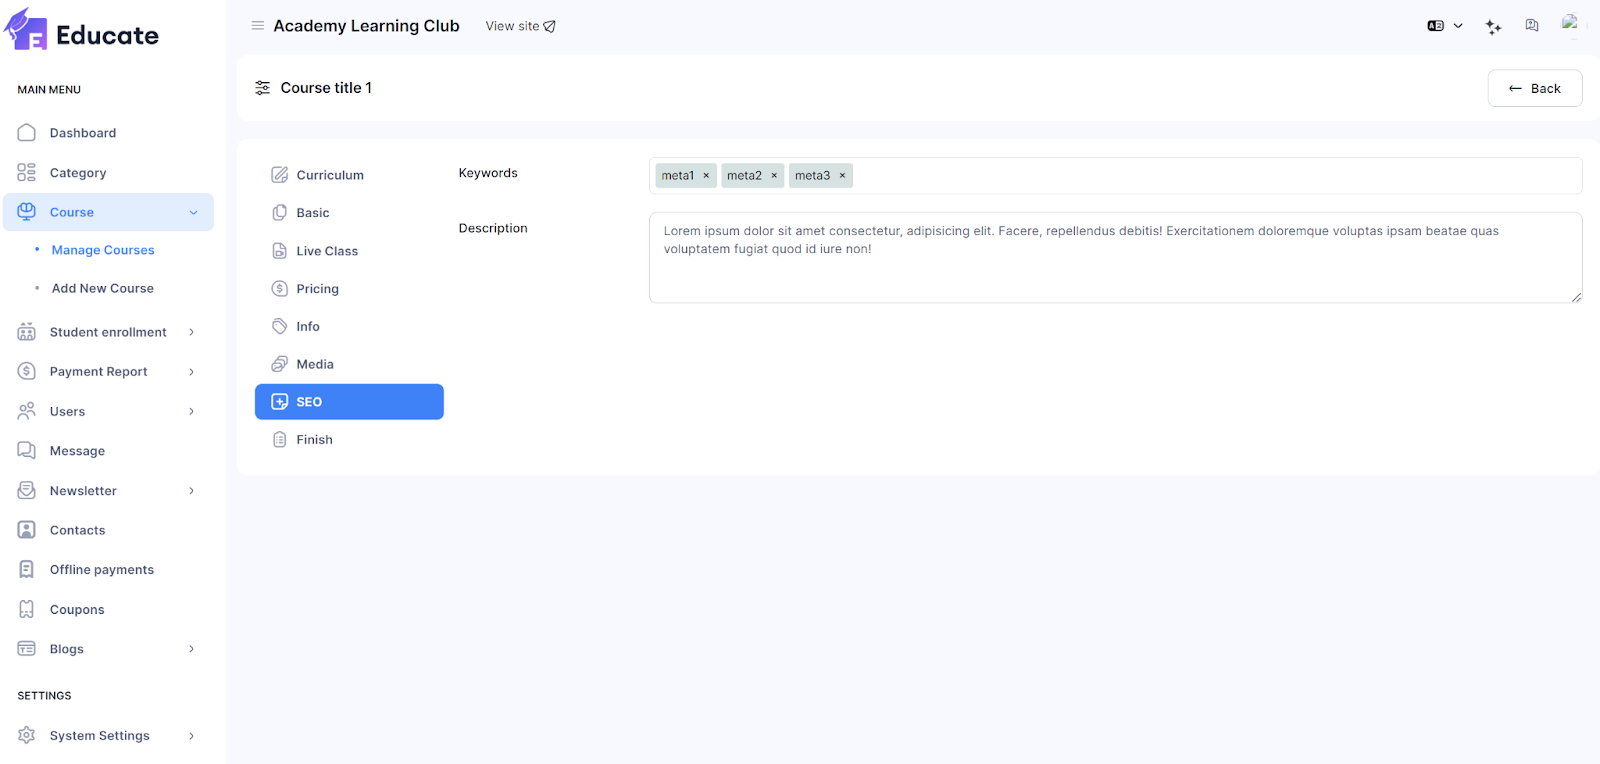Screen dimensions: 1600x764
Task: Remove the meta1 keyword tag
Action: click(706, 176)
